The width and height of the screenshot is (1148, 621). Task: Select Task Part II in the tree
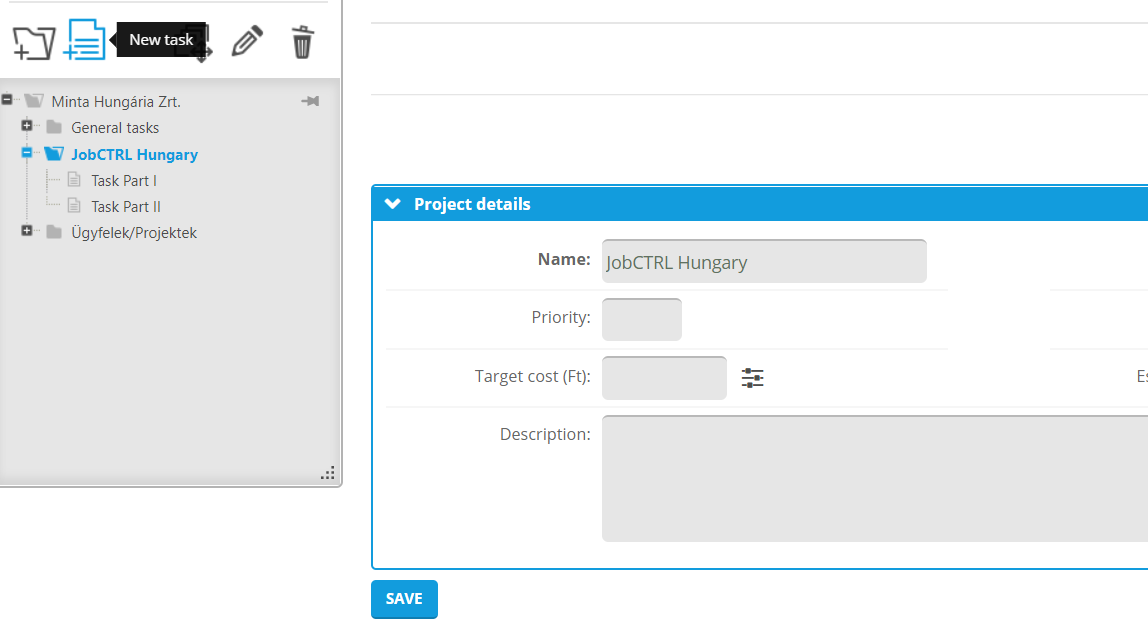coord(125,207)
